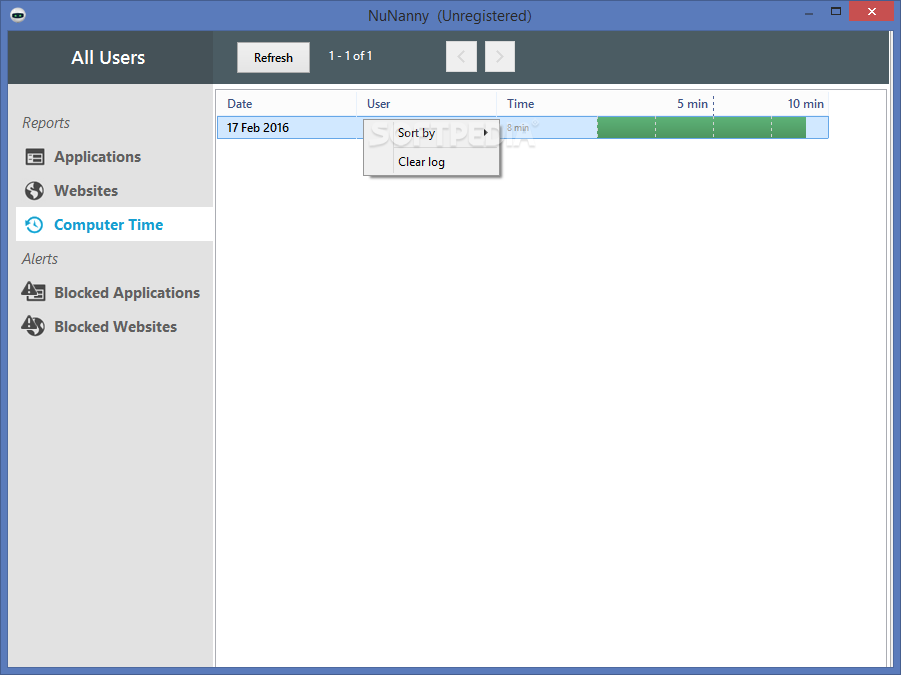
Task: Open the Websites report
Action: pyautogui.click(x=86, y=191)
